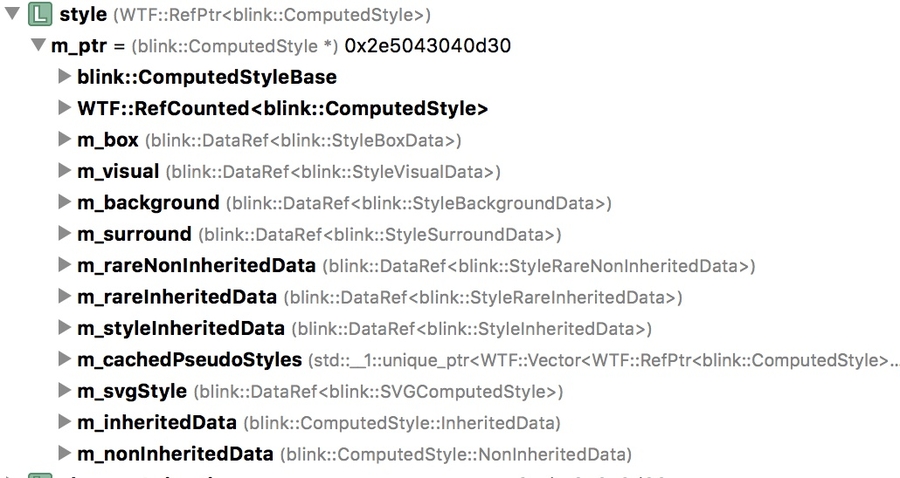Select the m_inheritedData row
The height and width of the screenshot is (478, 900).
157,423
